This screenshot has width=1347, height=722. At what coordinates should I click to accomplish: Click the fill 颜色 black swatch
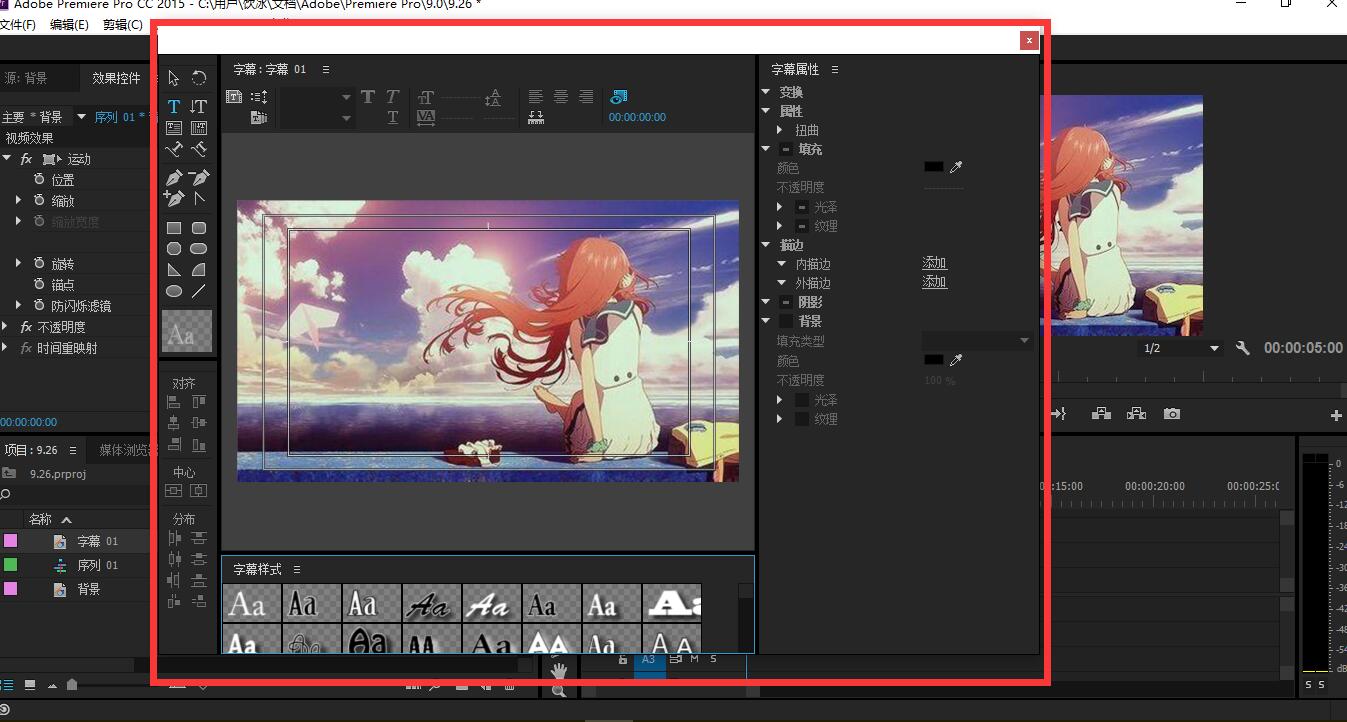(x=934, y=167)
